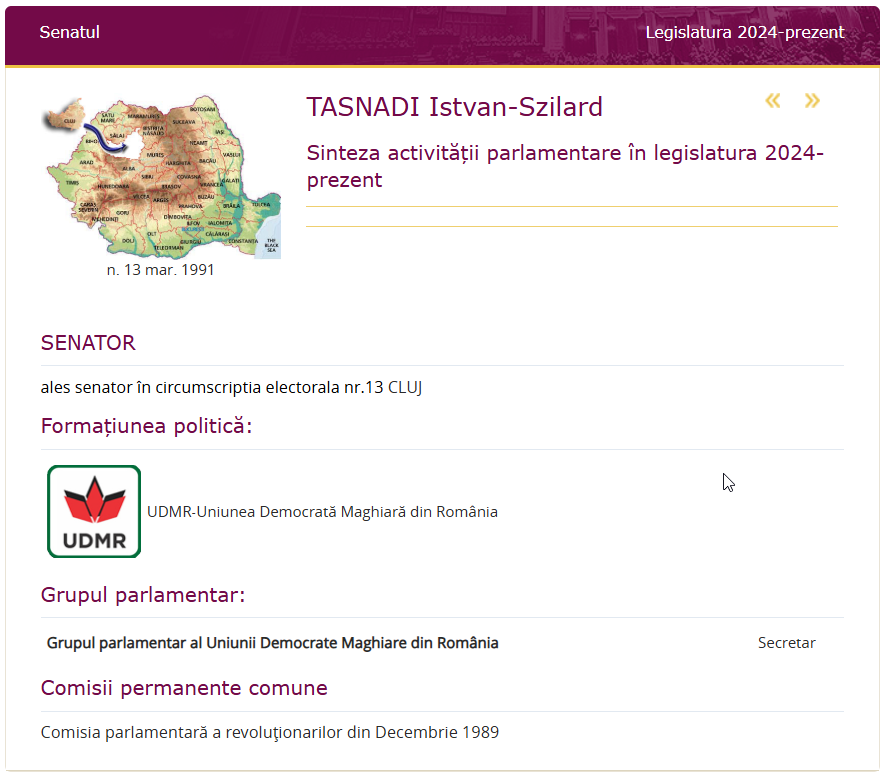884x778 pixels.
Task: Open Grupul parlamentar al Uniunii Democrate Maghiare
Action: pos(272,643)
